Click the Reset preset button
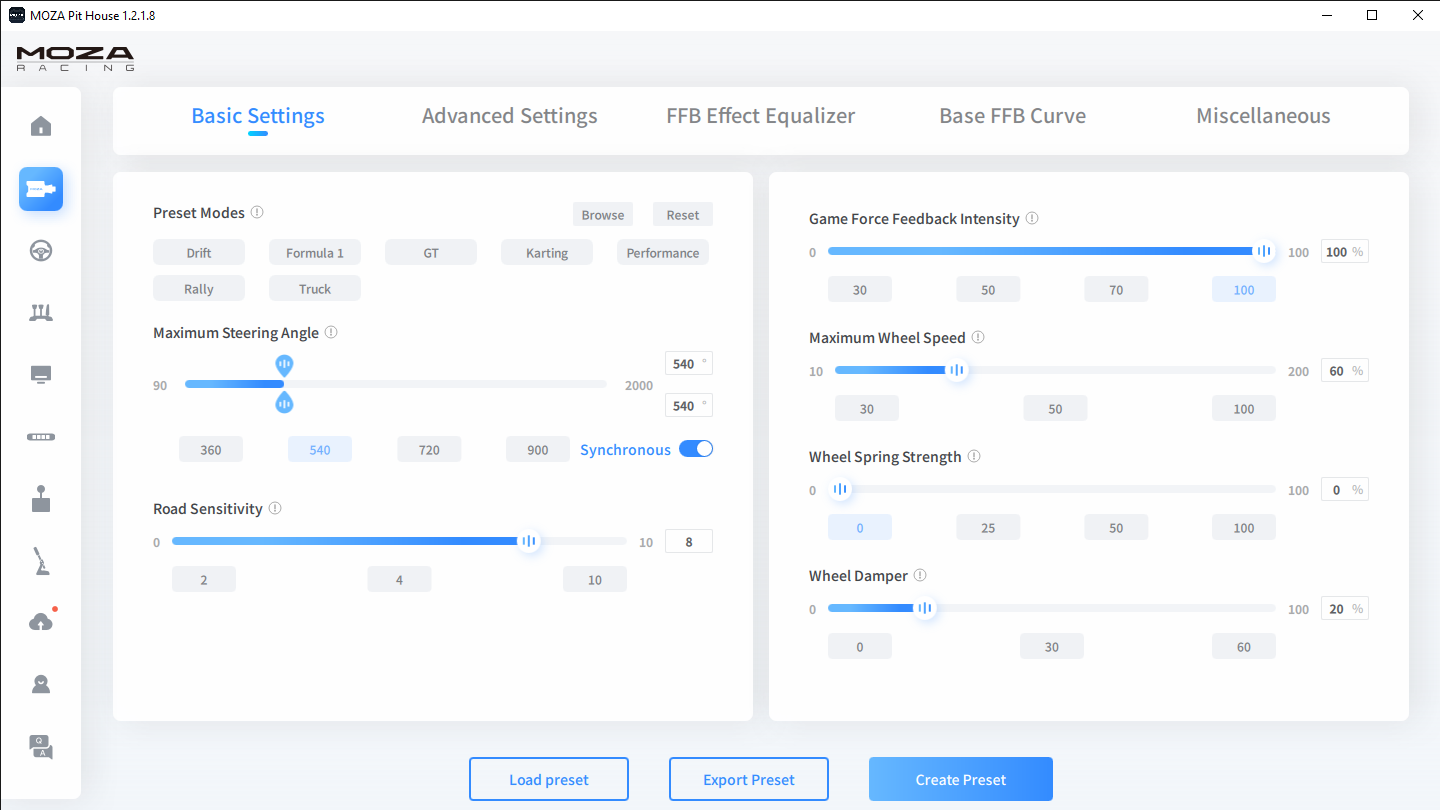 (x=683, y=214)
